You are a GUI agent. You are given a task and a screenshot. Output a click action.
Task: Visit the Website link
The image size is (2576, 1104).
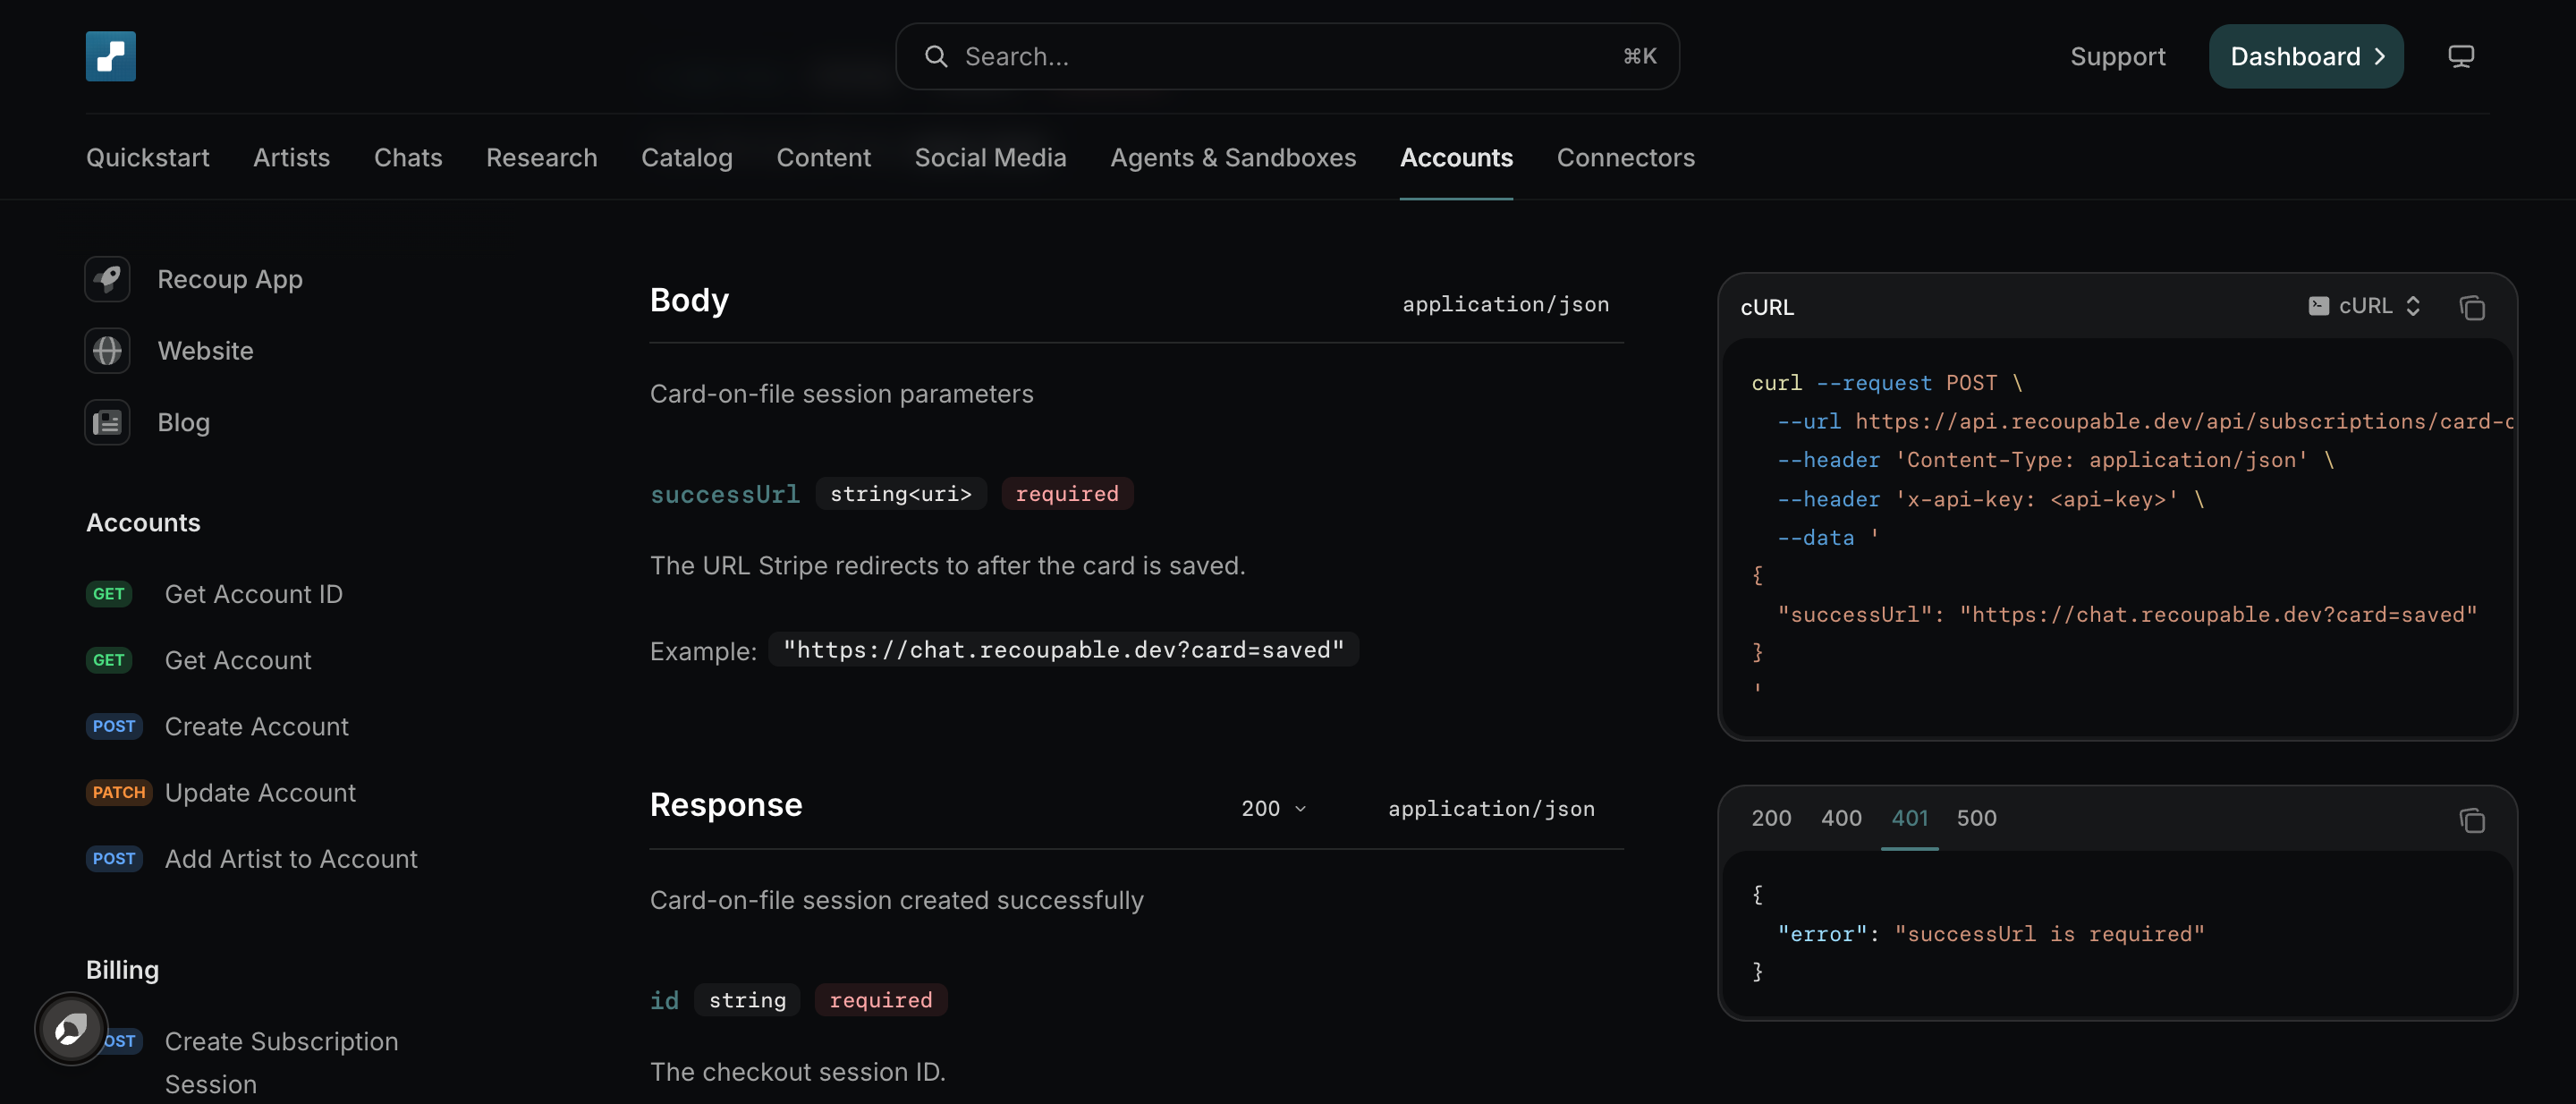click(205, 351)
